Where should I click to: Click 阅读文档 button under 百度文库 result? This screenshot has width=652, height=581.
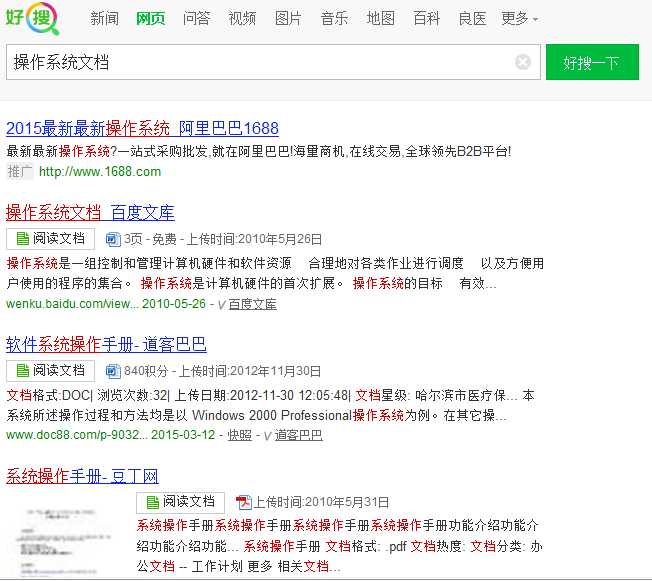(x=50, y=239)
